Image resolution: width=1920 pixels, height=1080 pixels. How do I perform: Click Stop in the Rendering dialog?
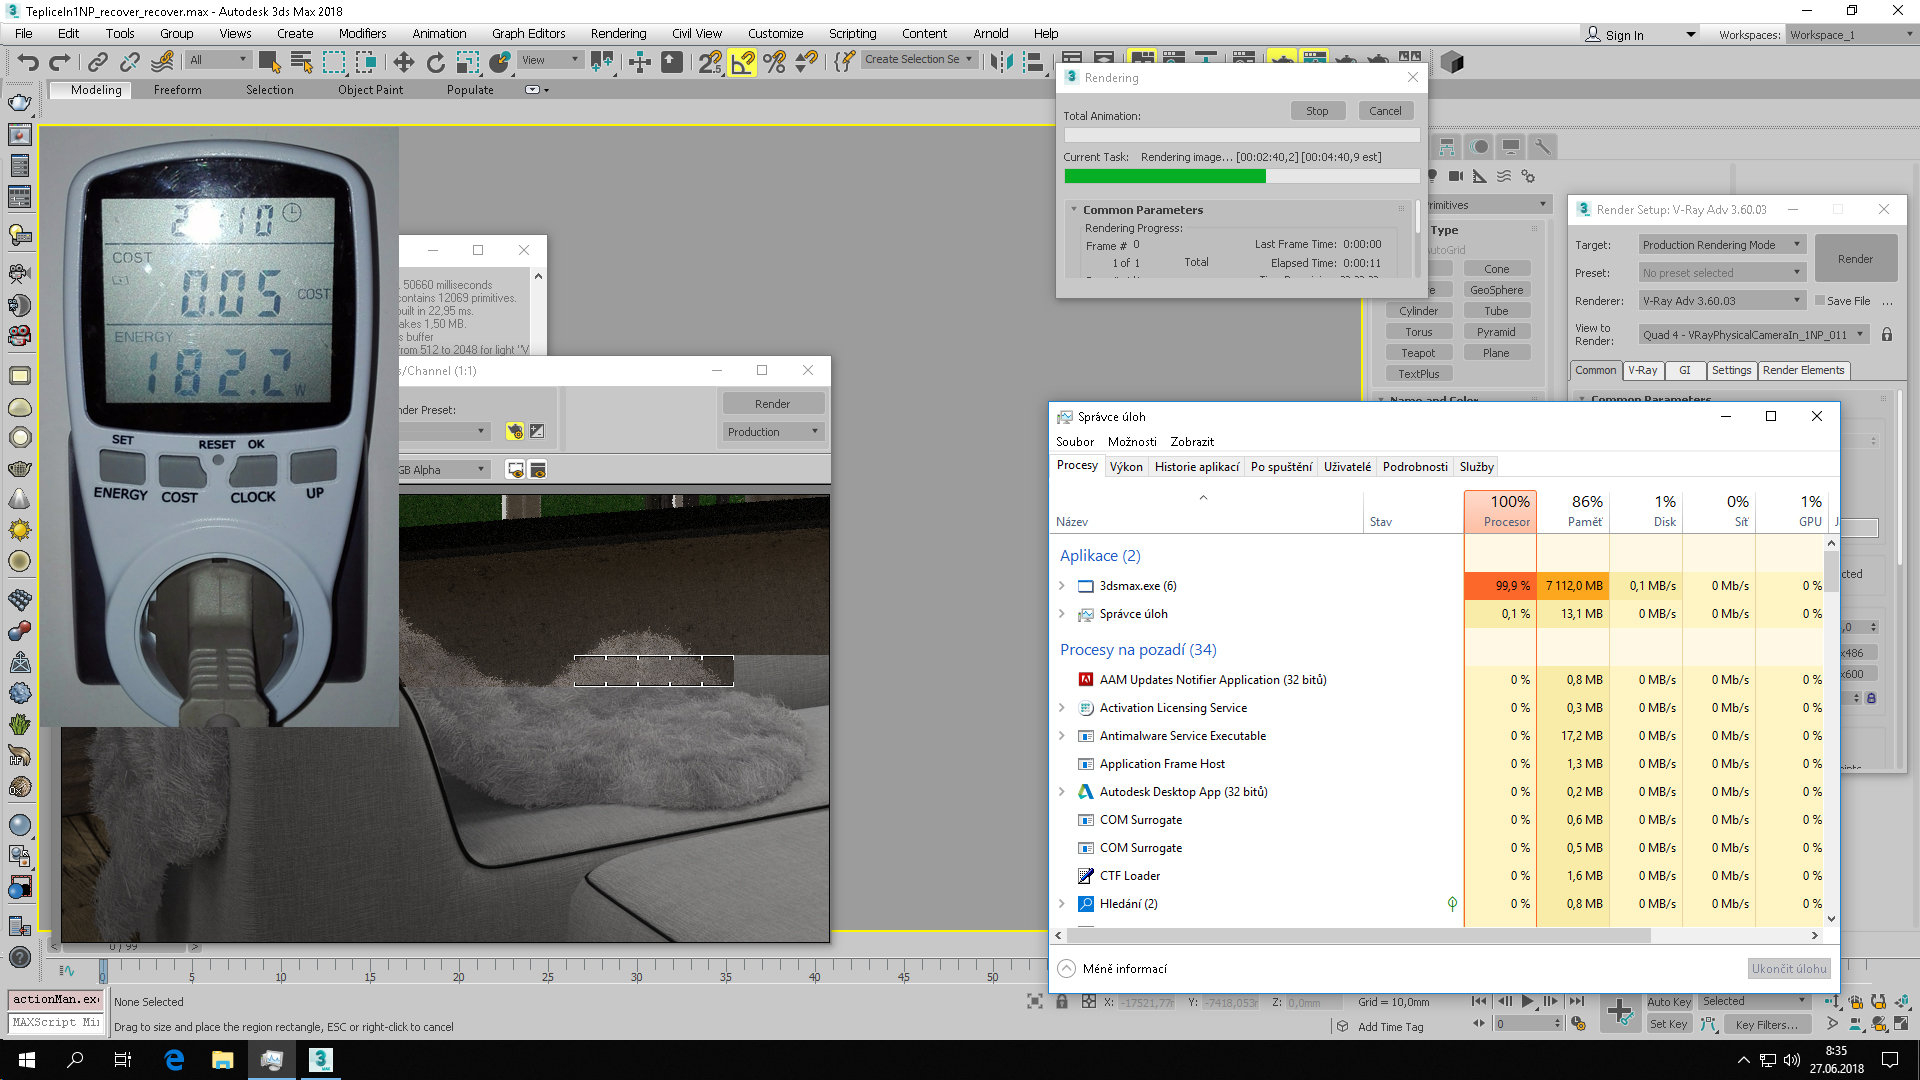pyautogui.click(x=1317, y=111)
